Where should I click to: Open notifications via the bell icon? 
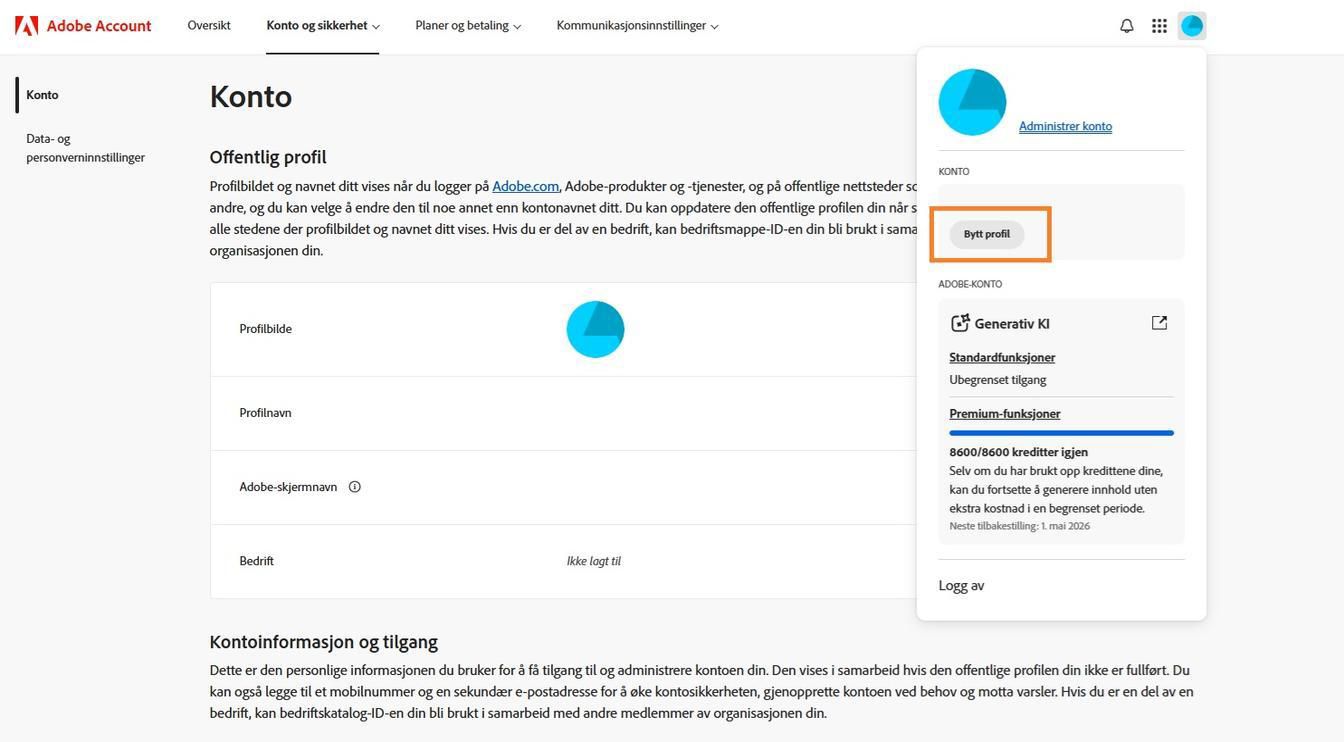pyautogui.click(x=1125, y=25)
